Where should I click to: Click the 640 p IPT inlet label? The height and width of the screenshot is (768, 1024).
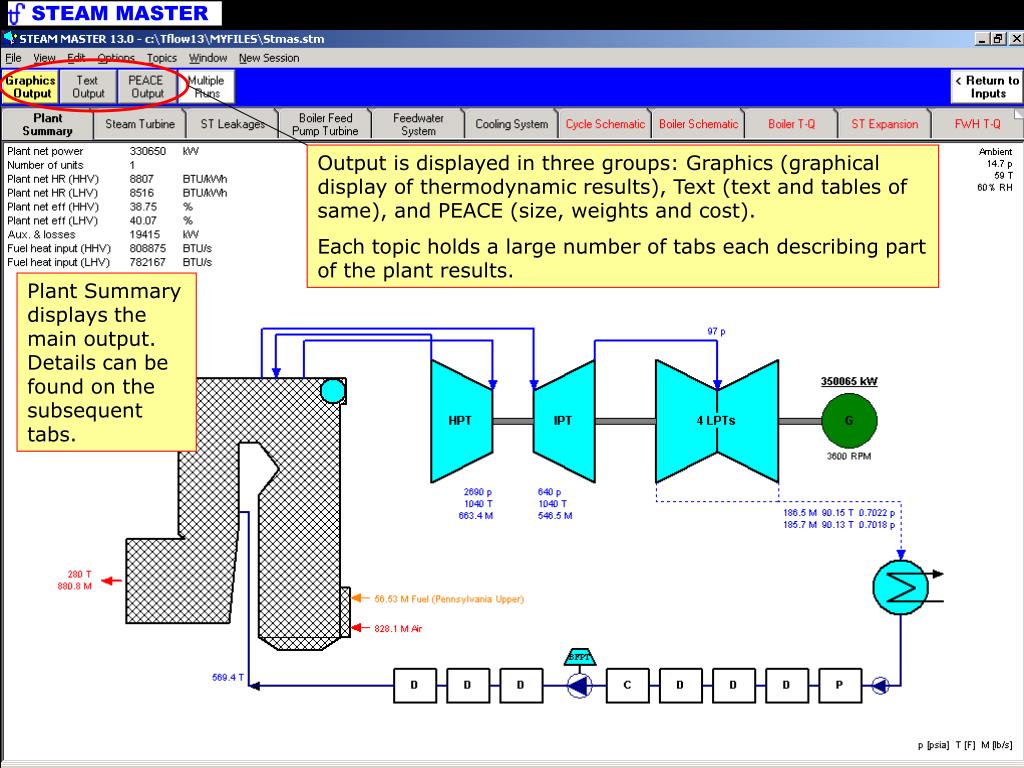tap(549, 492)
